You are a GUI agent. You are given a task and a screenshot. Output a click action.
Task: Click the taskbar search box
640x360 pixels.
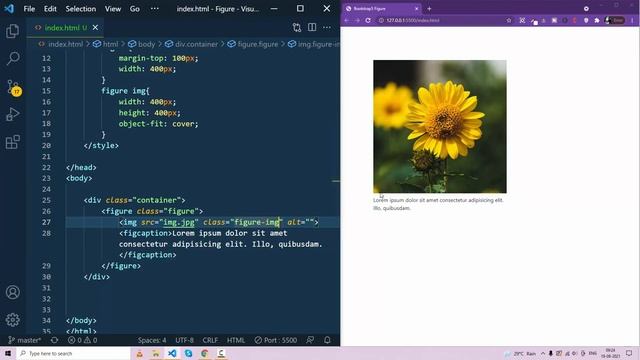click(x=73, y=353)
